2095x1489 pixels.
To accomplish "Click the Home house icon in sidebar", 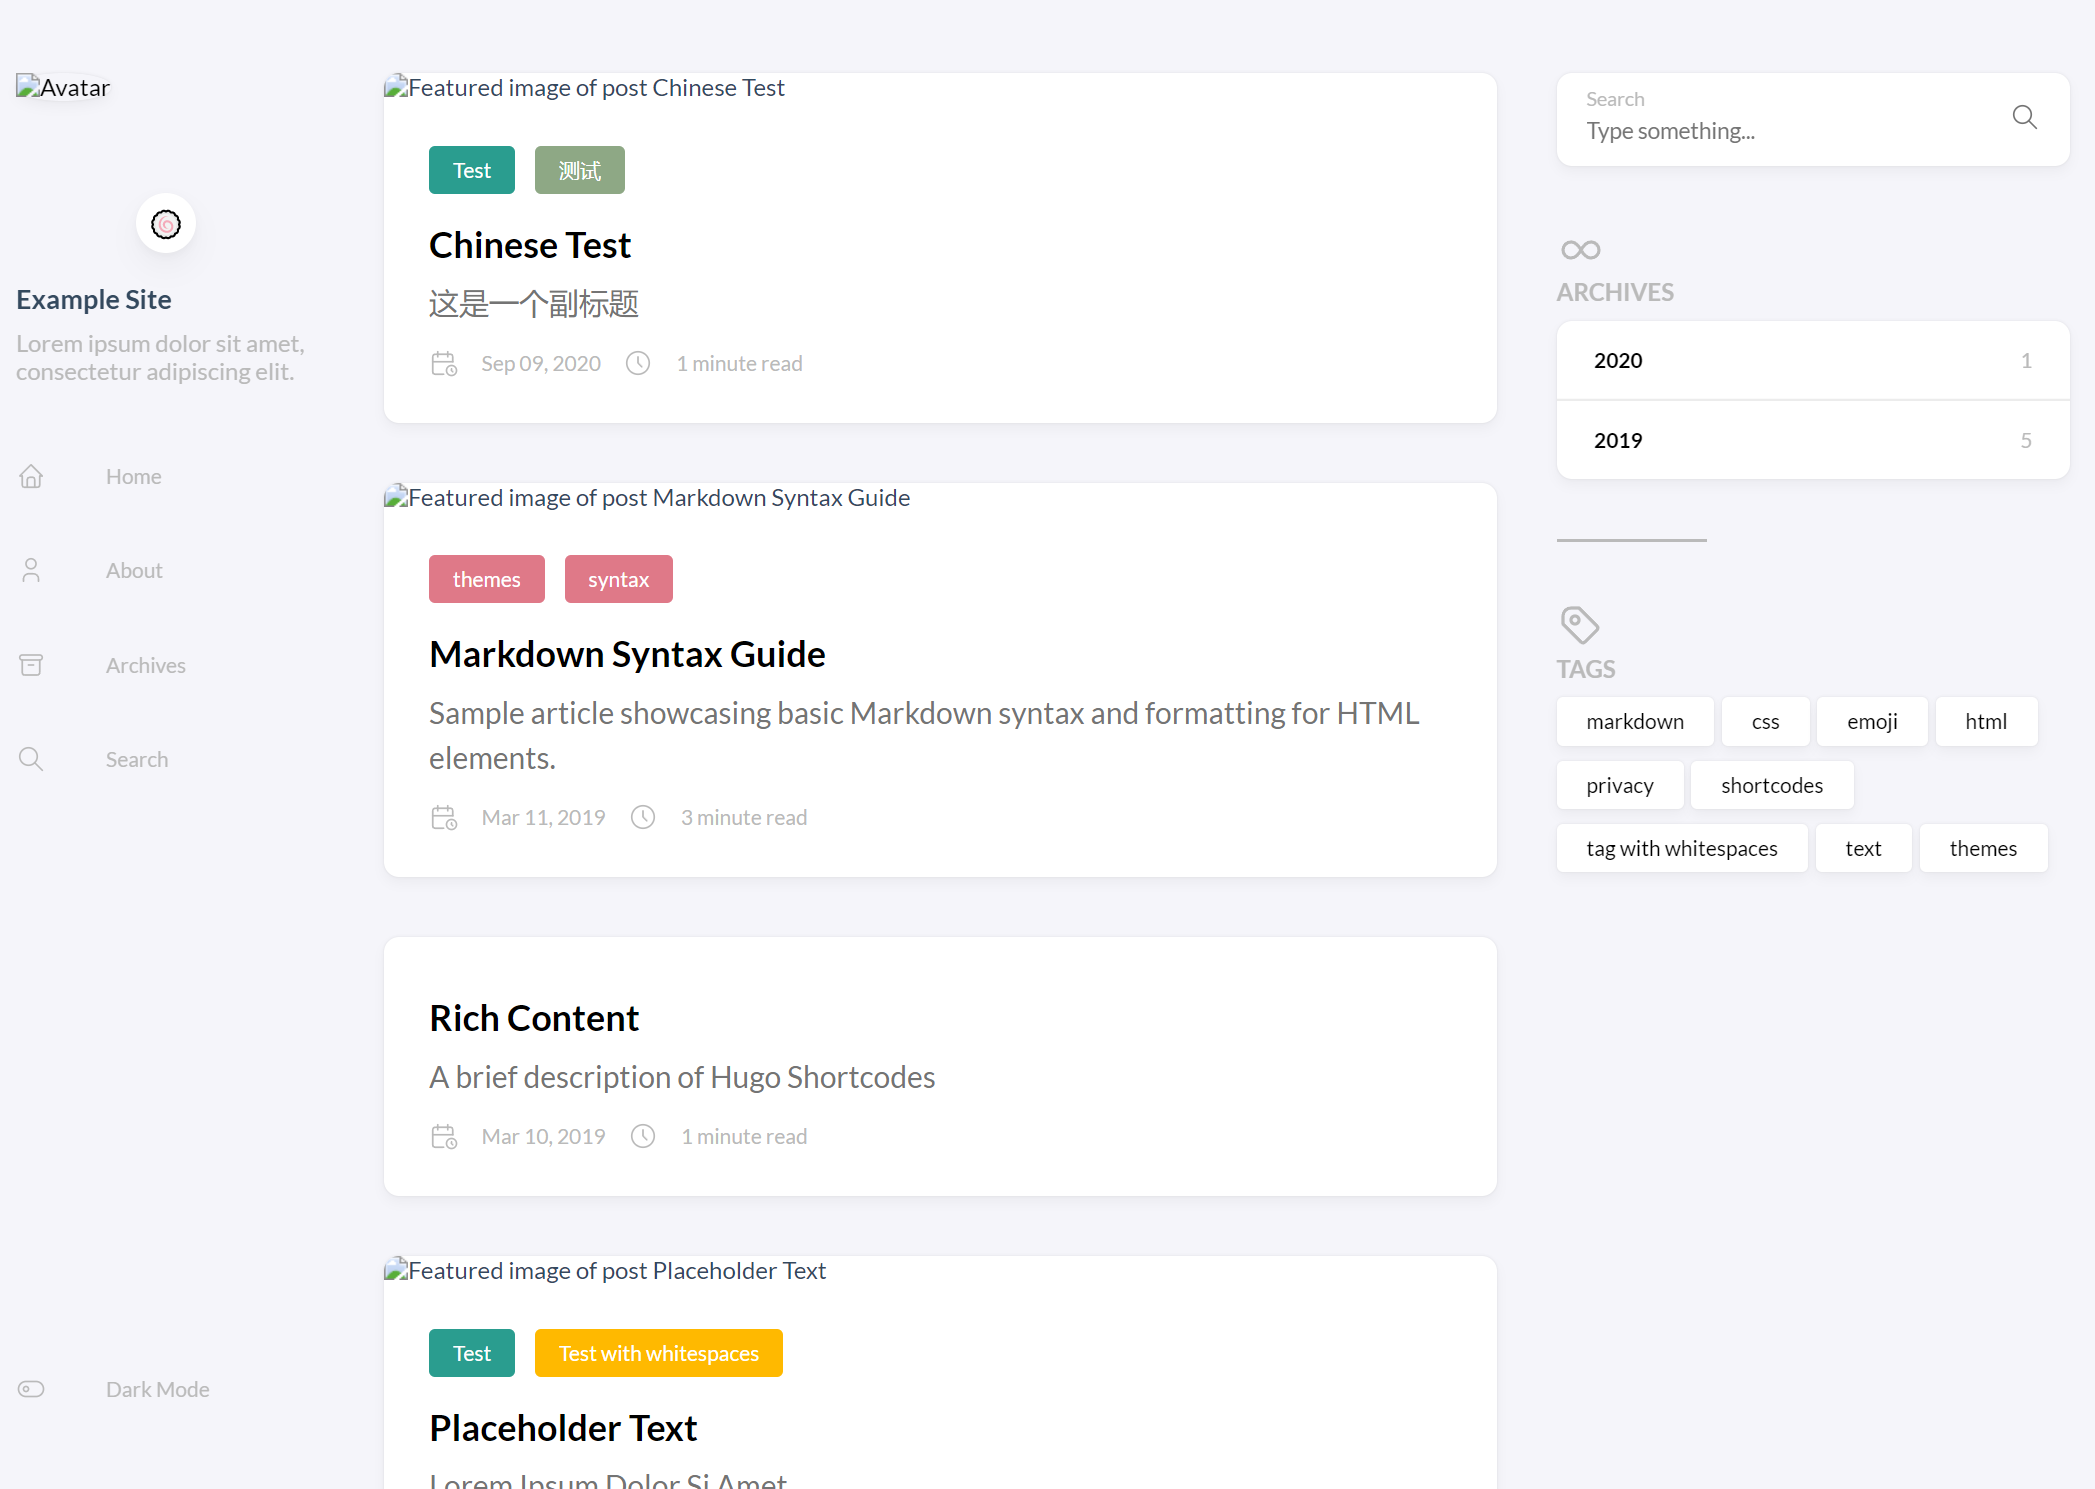I will point(31,477).
